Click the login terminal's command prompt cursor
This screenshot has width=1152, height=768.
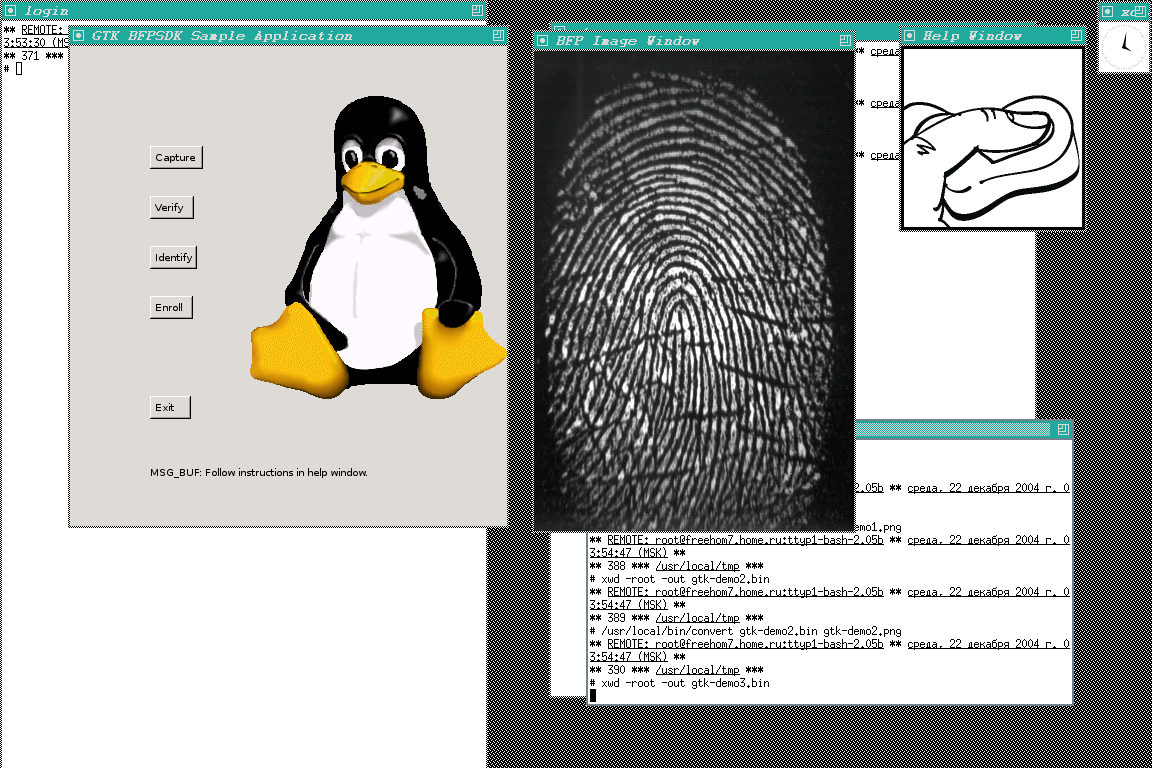[19, 68]
